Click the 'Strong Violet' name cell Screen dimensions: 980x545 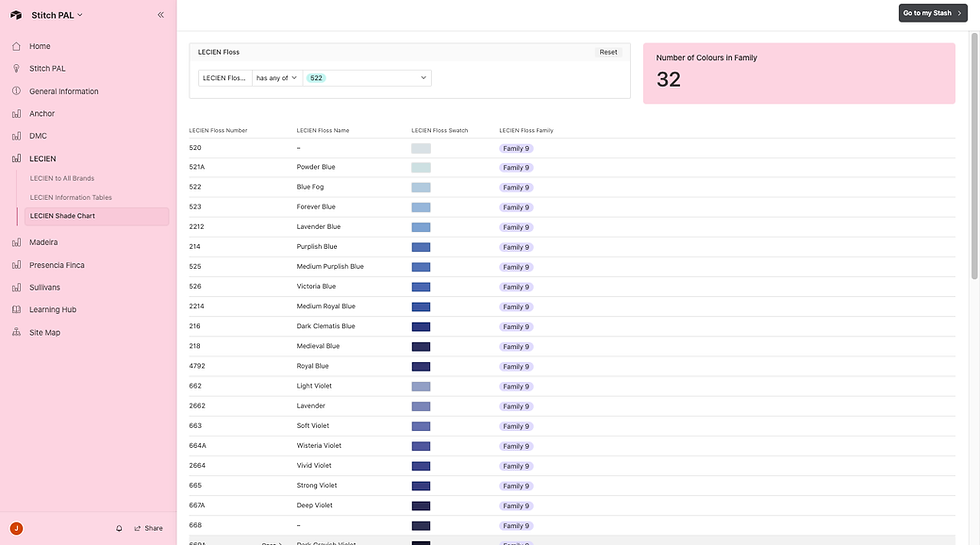click(x=317, y=486)
